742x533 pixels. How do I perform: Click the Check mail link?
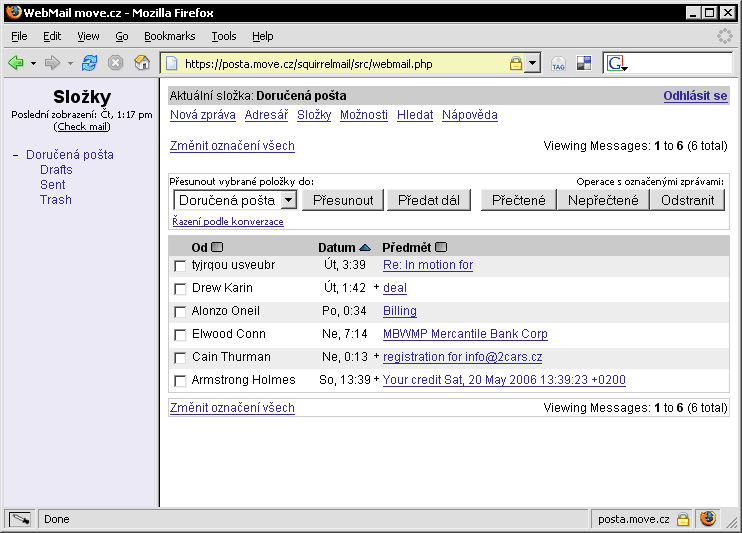coord(83,127)
